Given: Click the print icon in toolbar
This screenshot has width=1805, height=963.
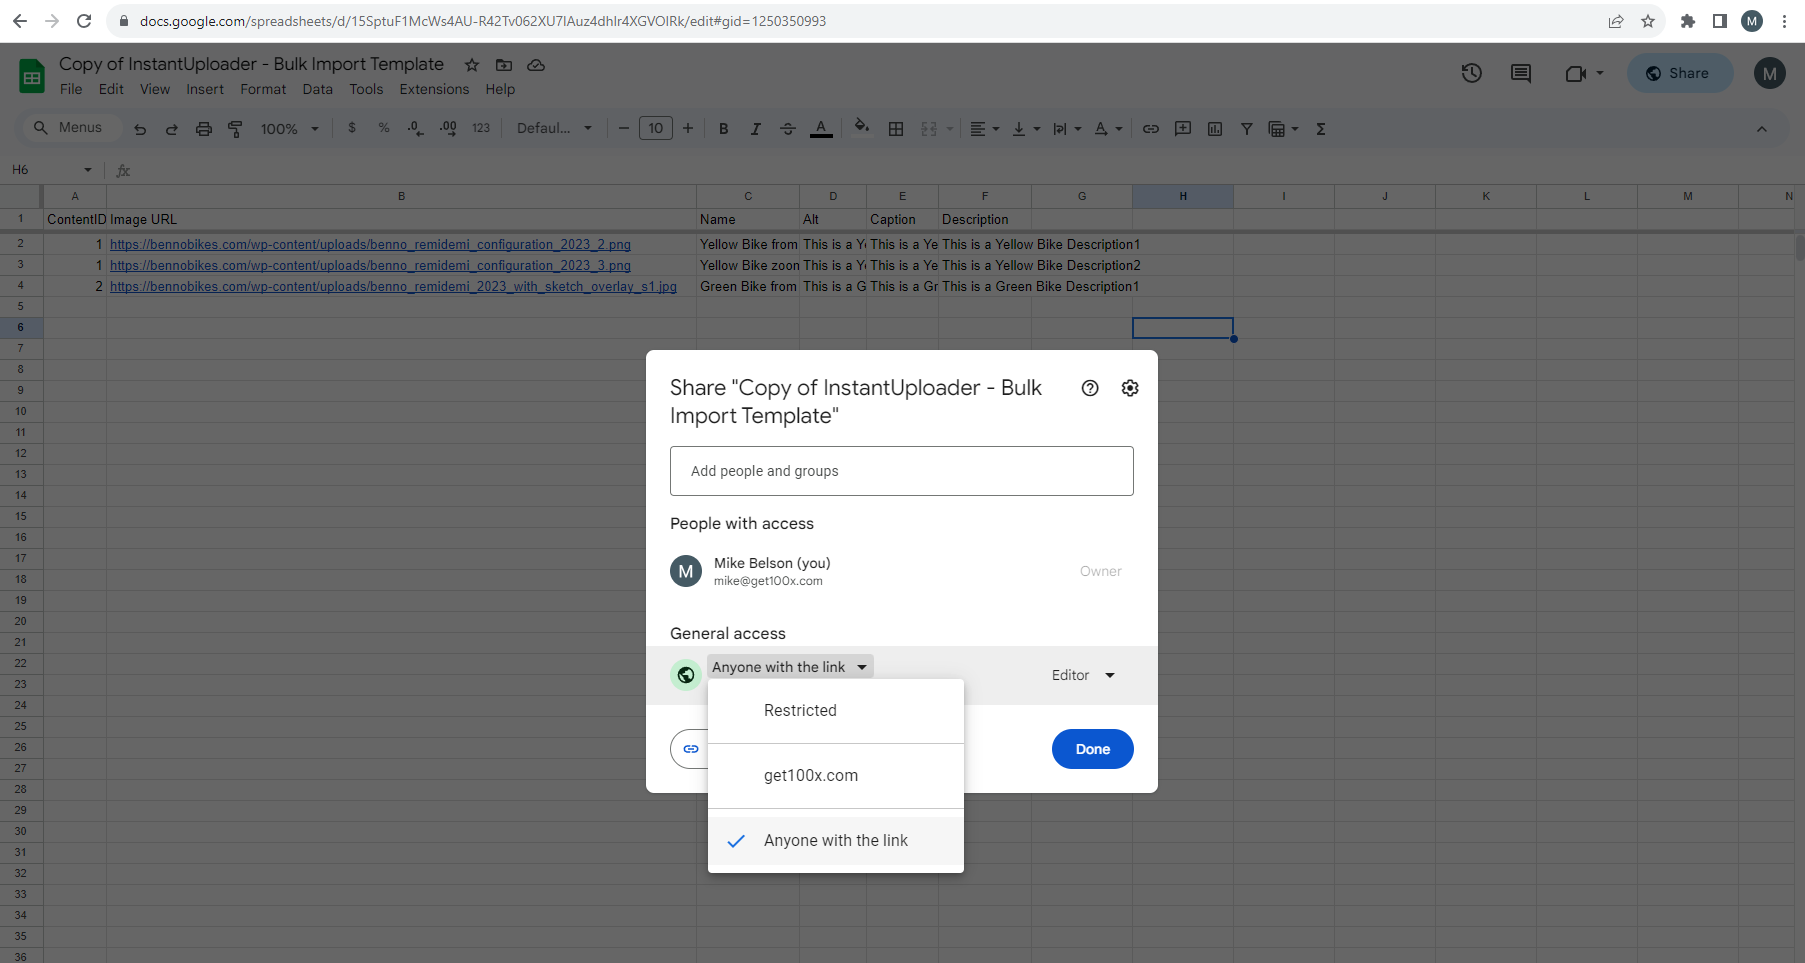Looking at the screenshot, I should tap(204, 129).
